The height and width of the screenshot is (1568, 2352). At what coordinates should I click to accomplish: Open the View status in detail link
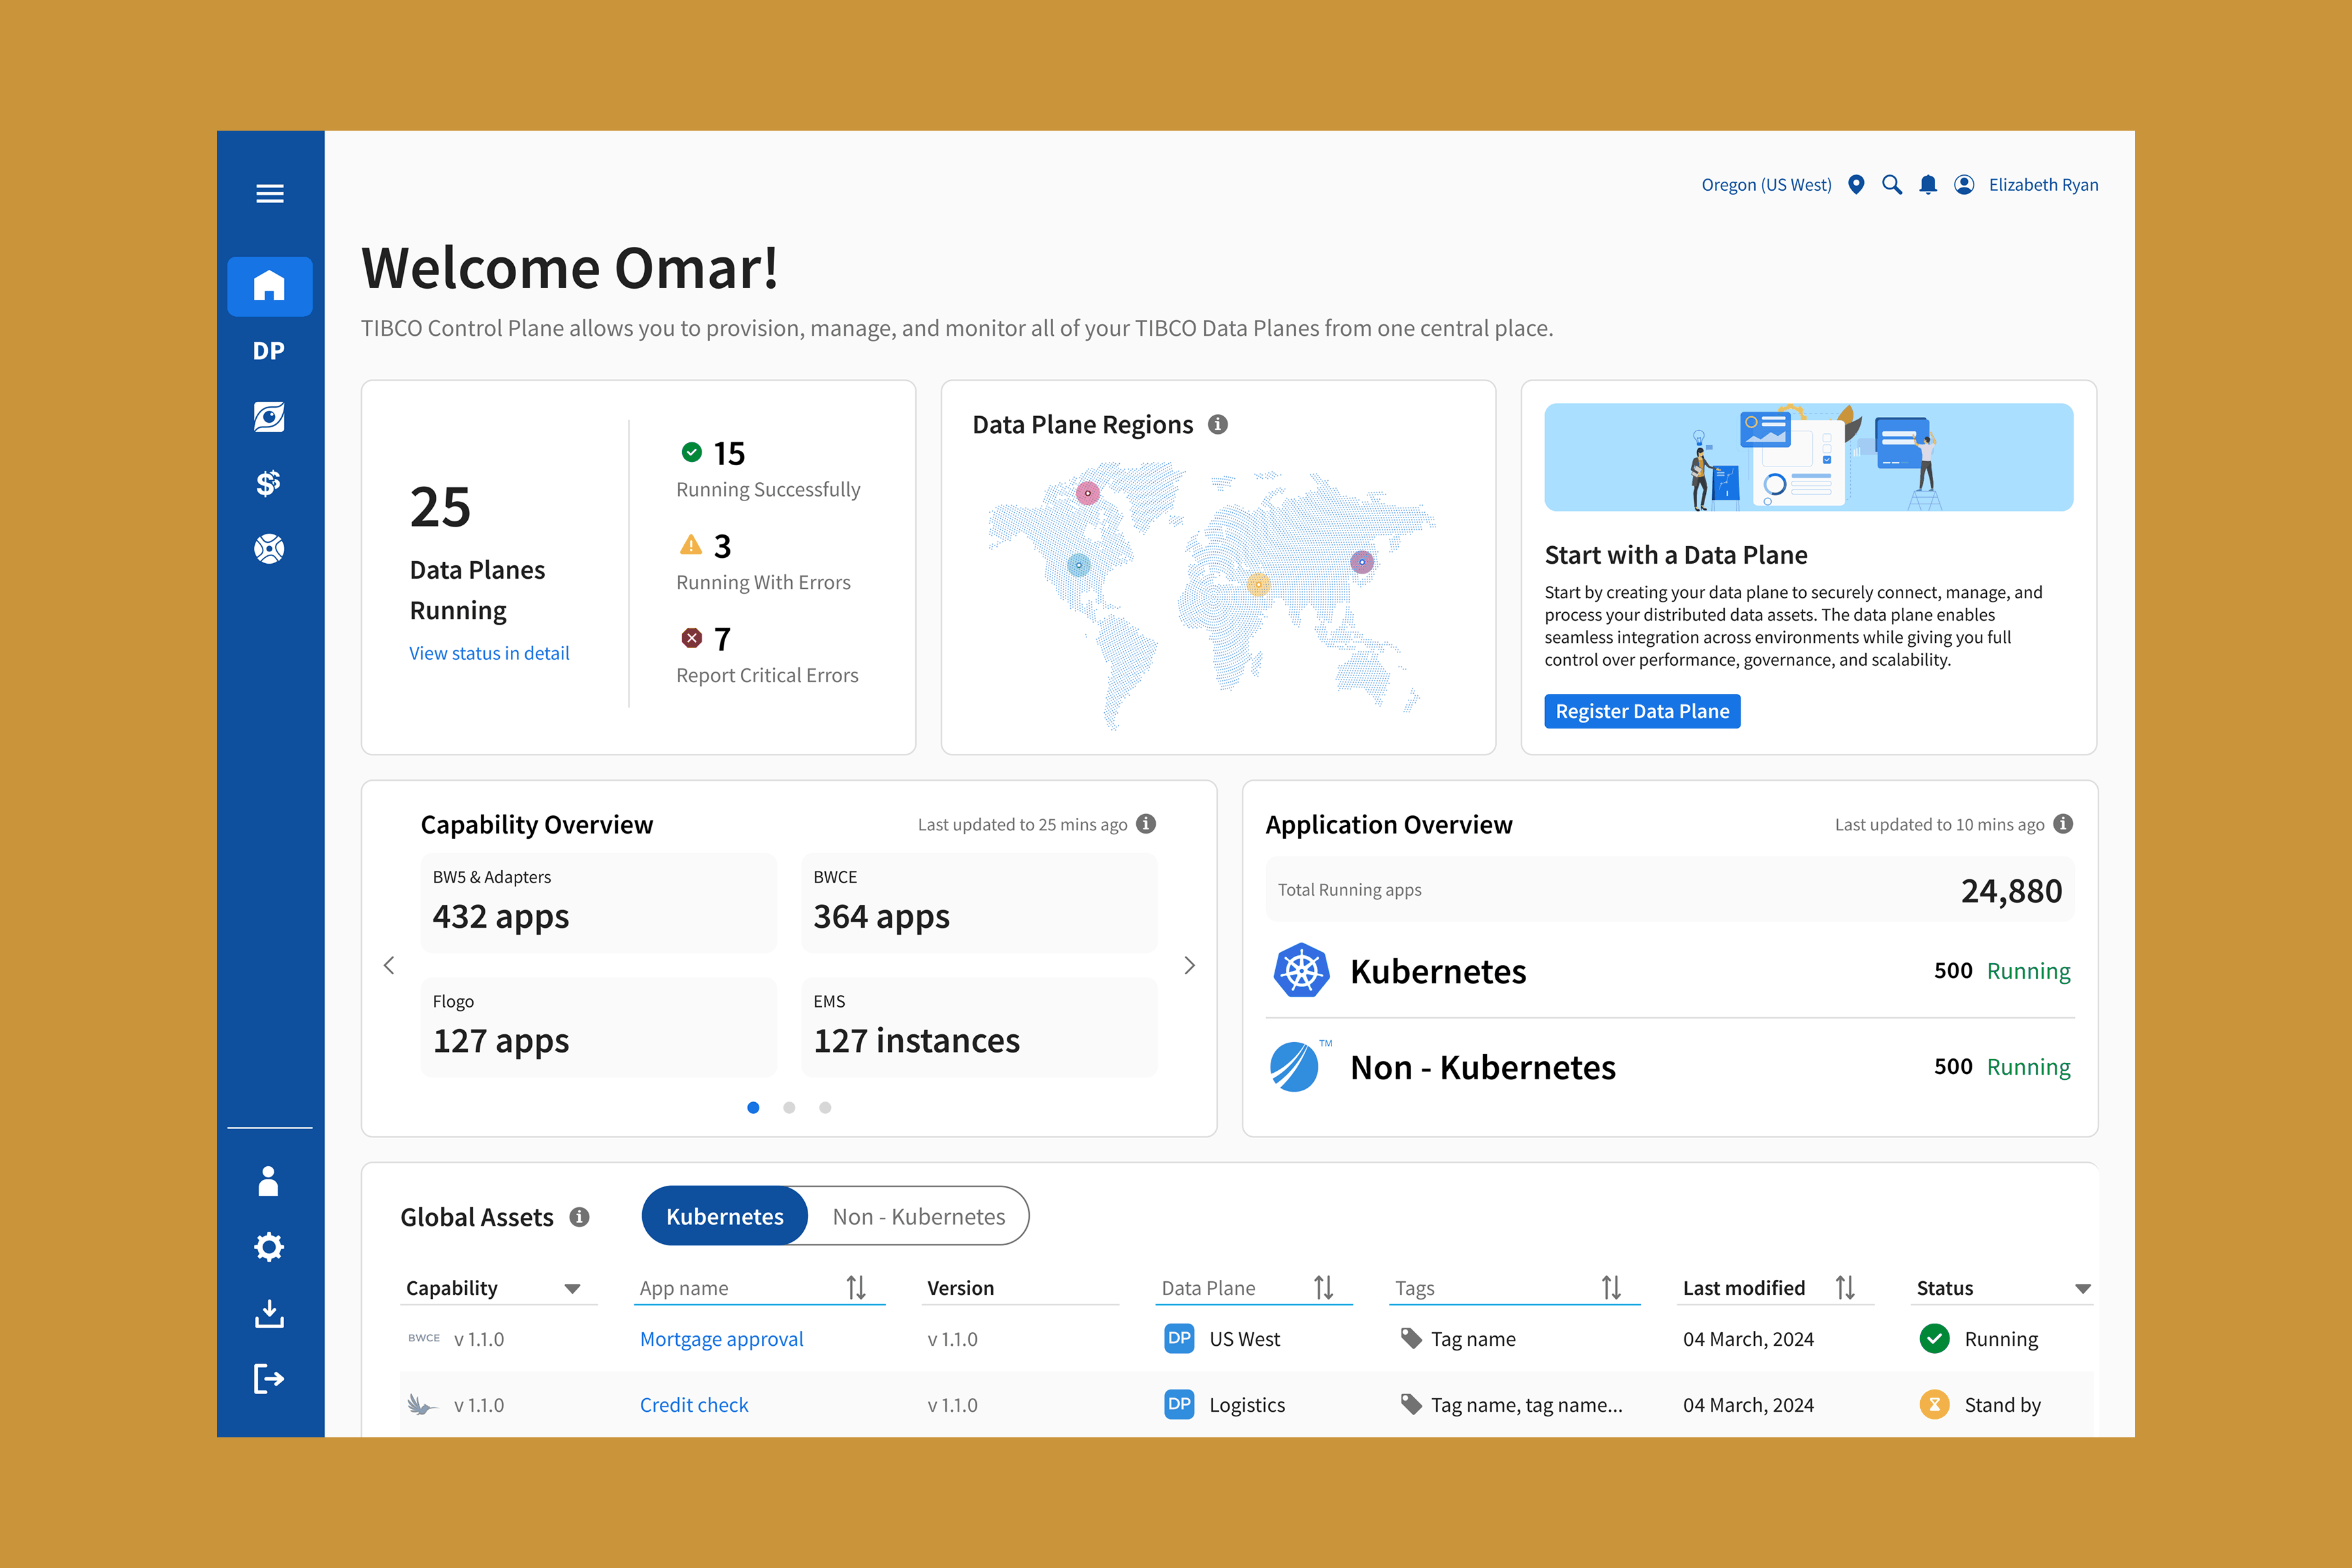pos(489,653)
